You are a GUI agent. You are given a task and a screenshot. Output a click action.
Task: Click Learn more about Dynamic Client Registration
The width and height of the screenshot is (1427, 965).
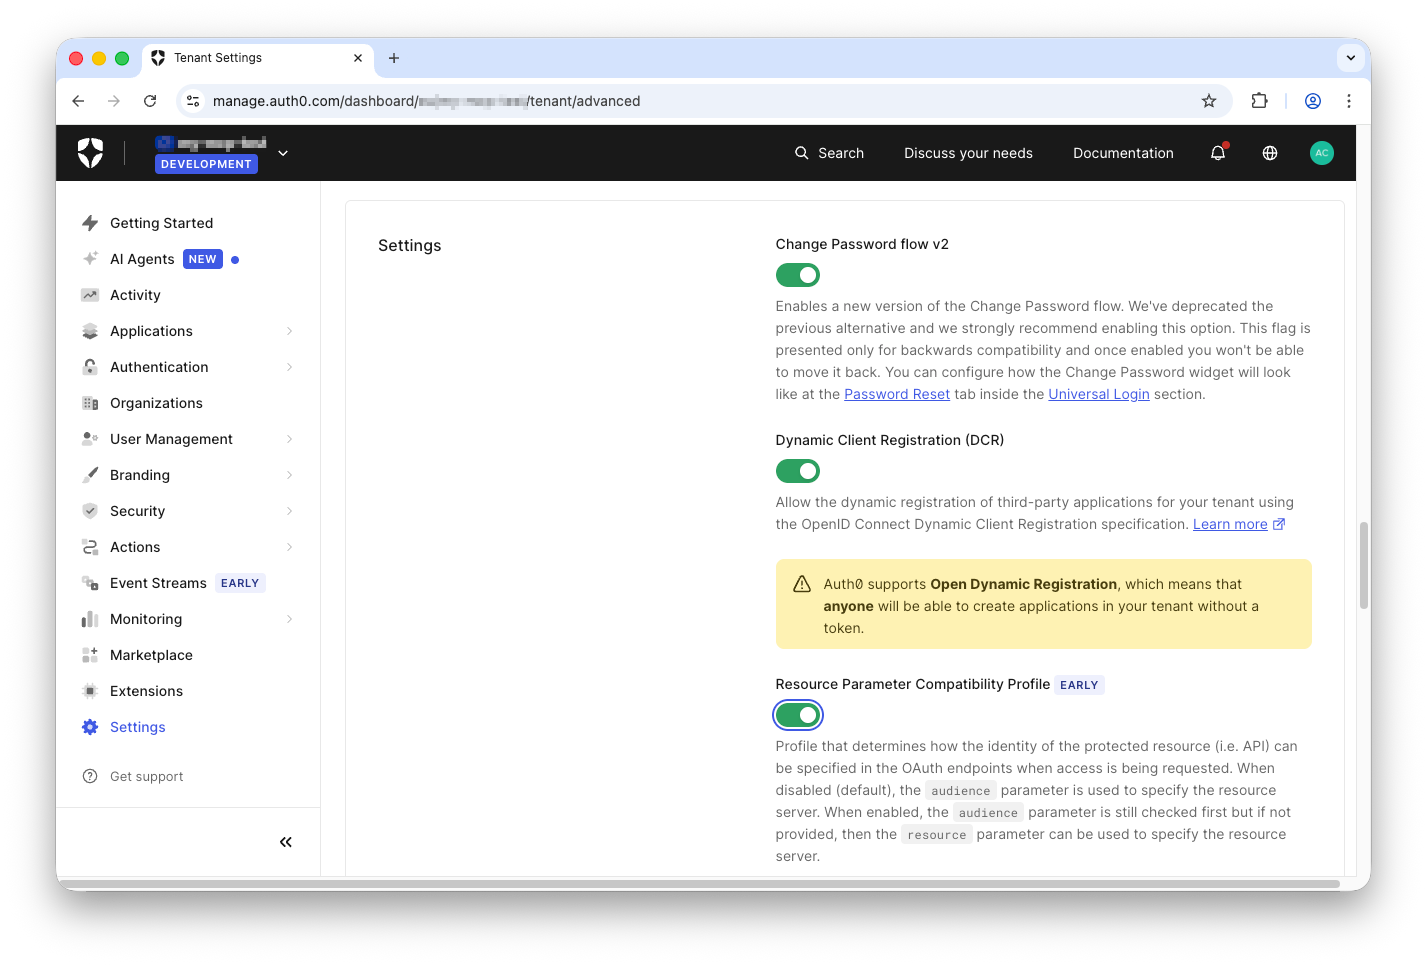pyautogui.click(x=1229, y=523)
